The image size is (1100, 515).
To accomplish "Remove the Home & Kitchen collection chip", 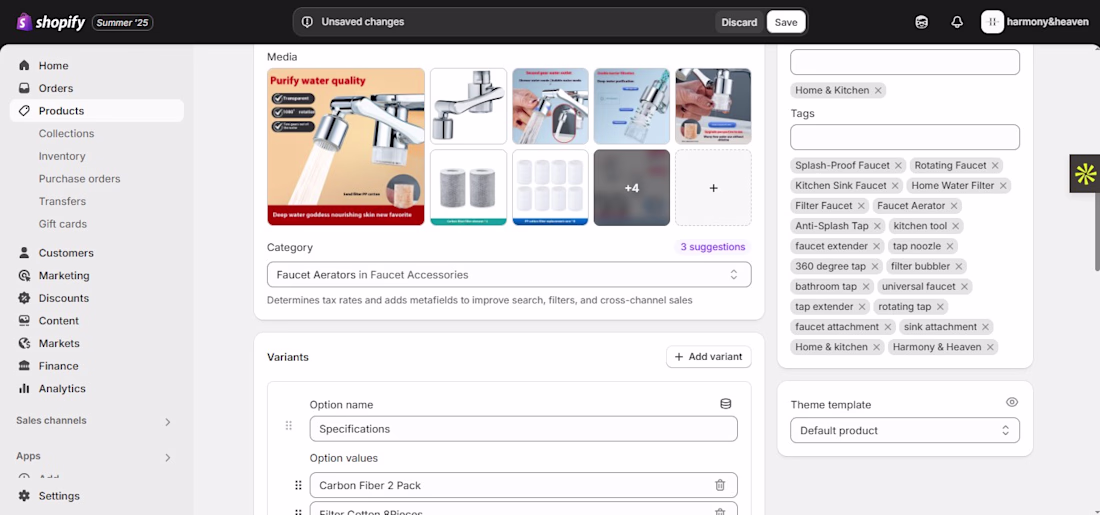I will (x=878, y=90).
